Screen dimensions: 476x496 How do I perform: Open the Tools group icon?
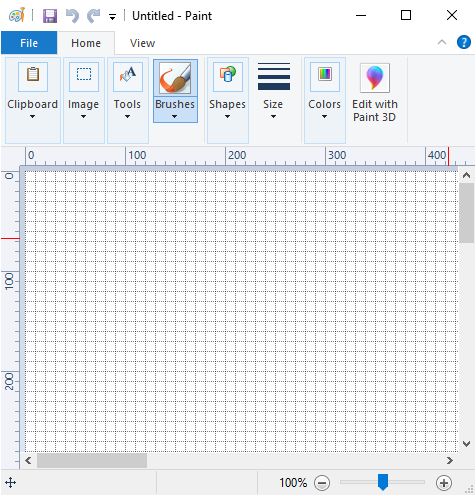128,77
